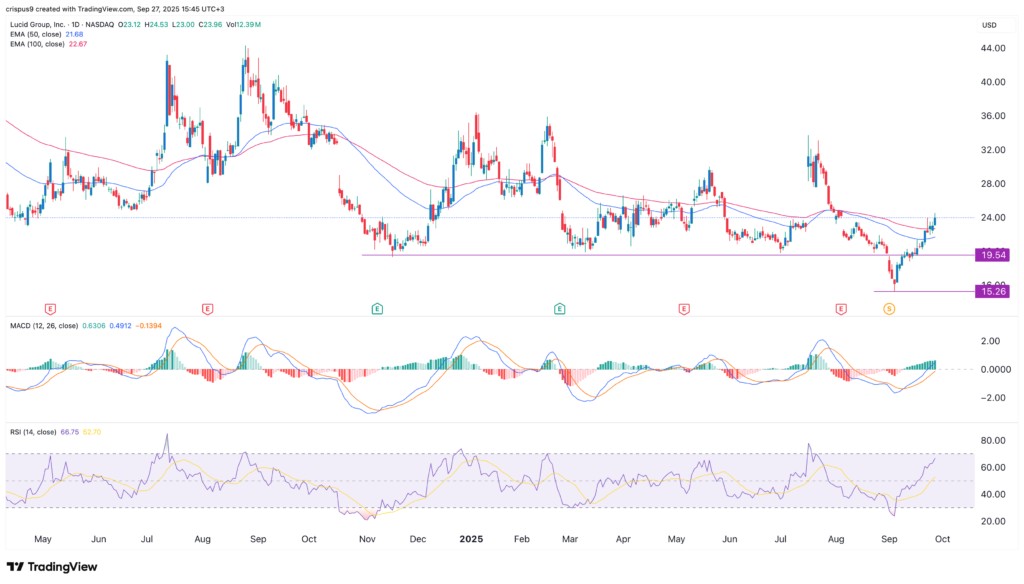The image size is (1024, 584).
Task: Click the earnings marker near November 2024
Action: tap(377, 309)
